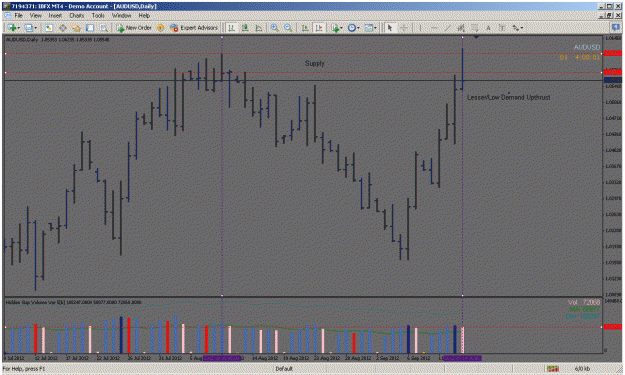Expand the Indicators dropdown arrow
The height and width of the screenshot is (375, 625).
coord(342,28)
